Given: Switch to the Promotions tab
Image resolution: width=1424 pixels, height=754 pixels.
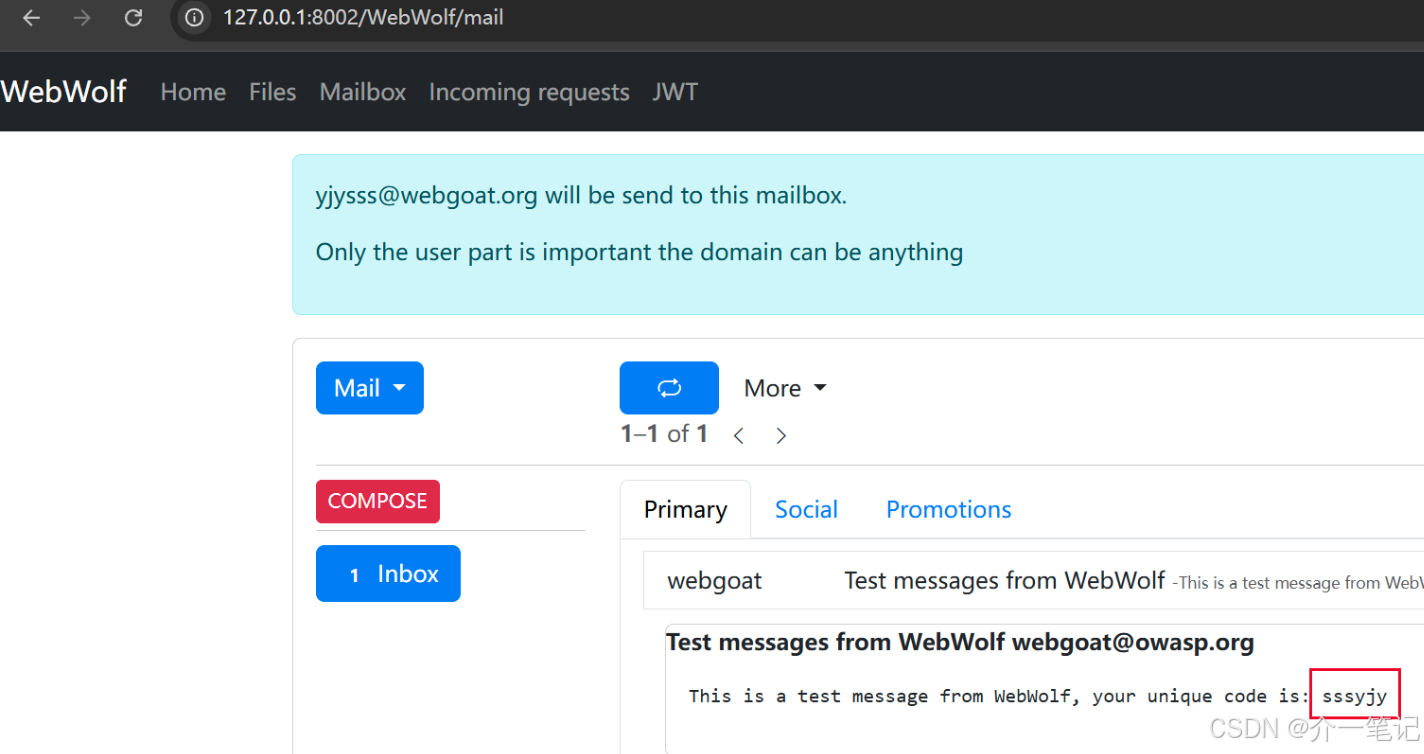Looking at the screenshot, I should (x=949, y=510).
